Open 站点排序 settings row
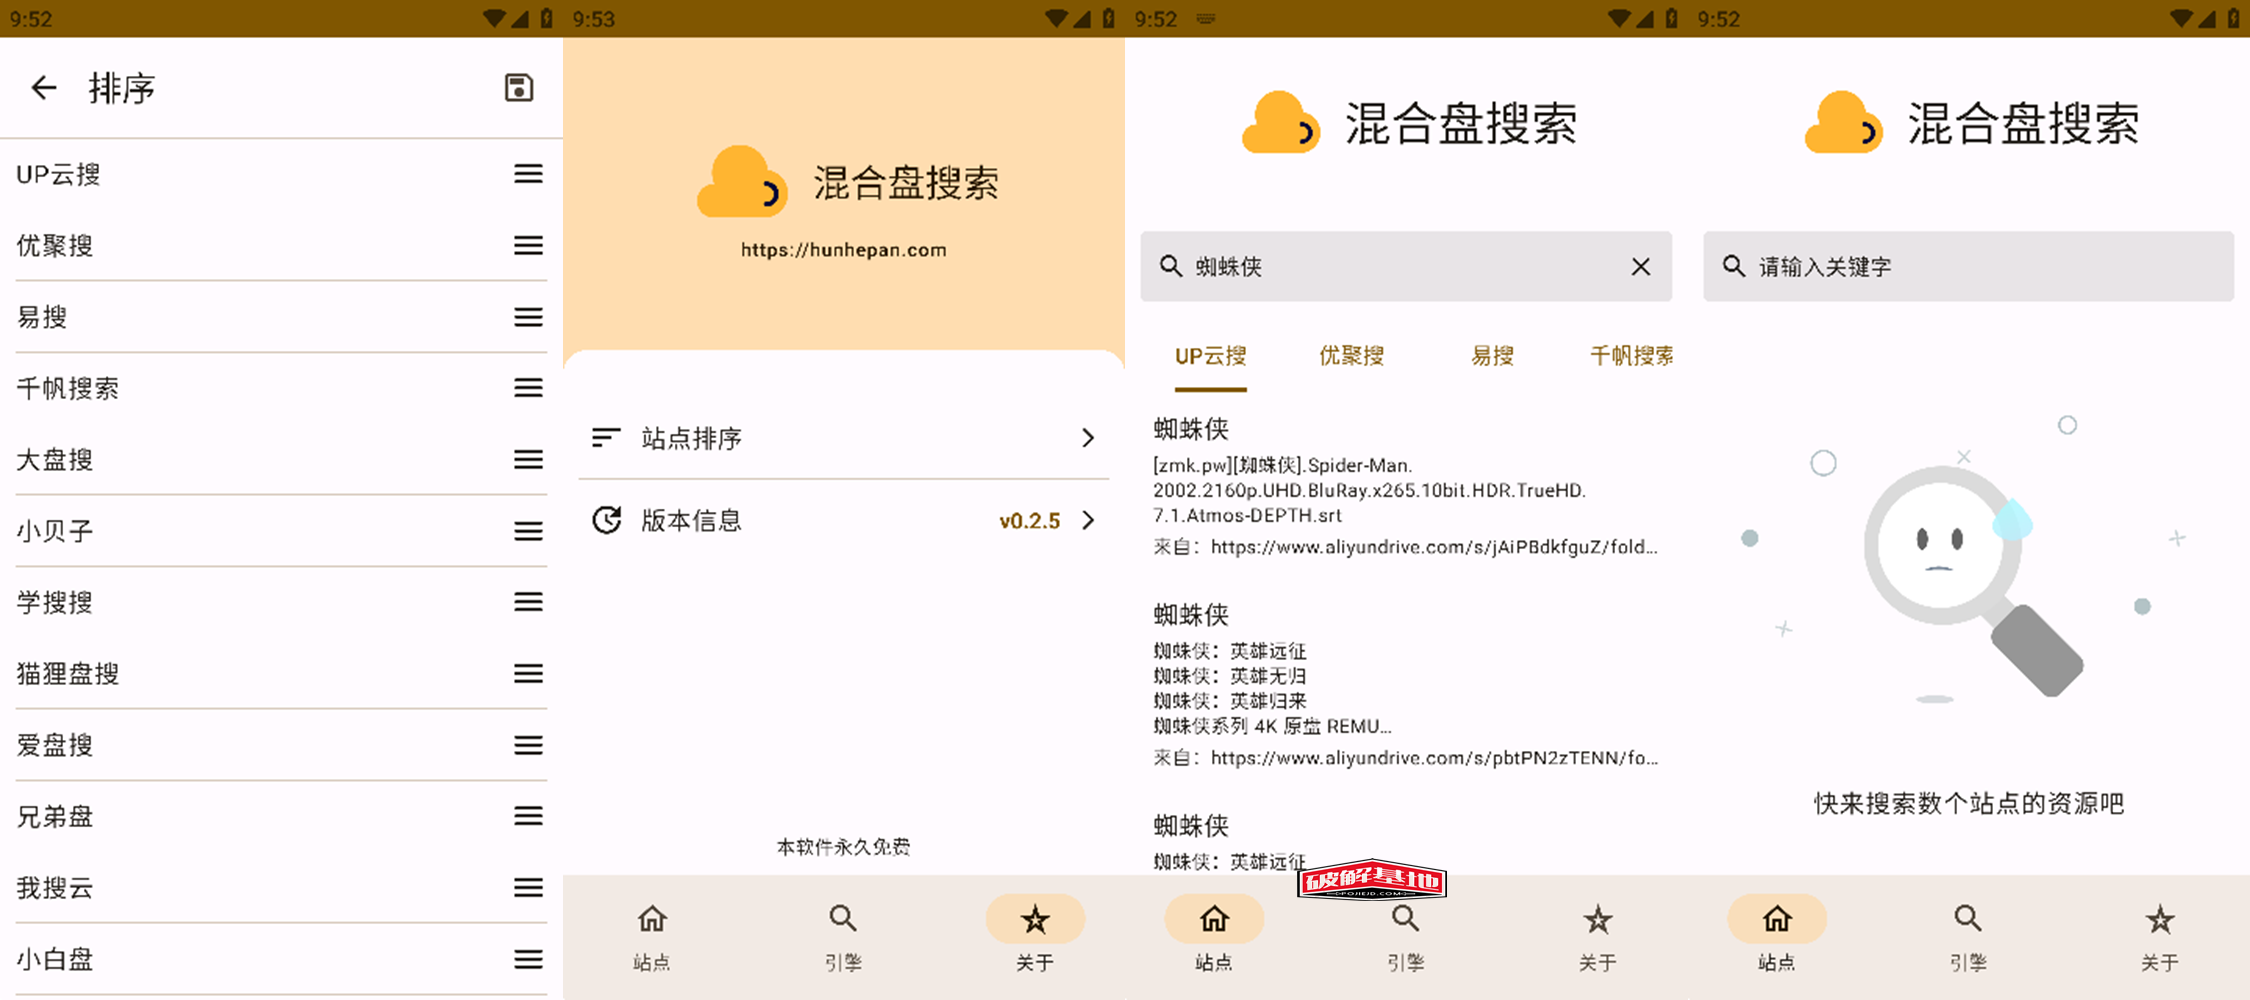2250x1000 pixels. point(843,438)
